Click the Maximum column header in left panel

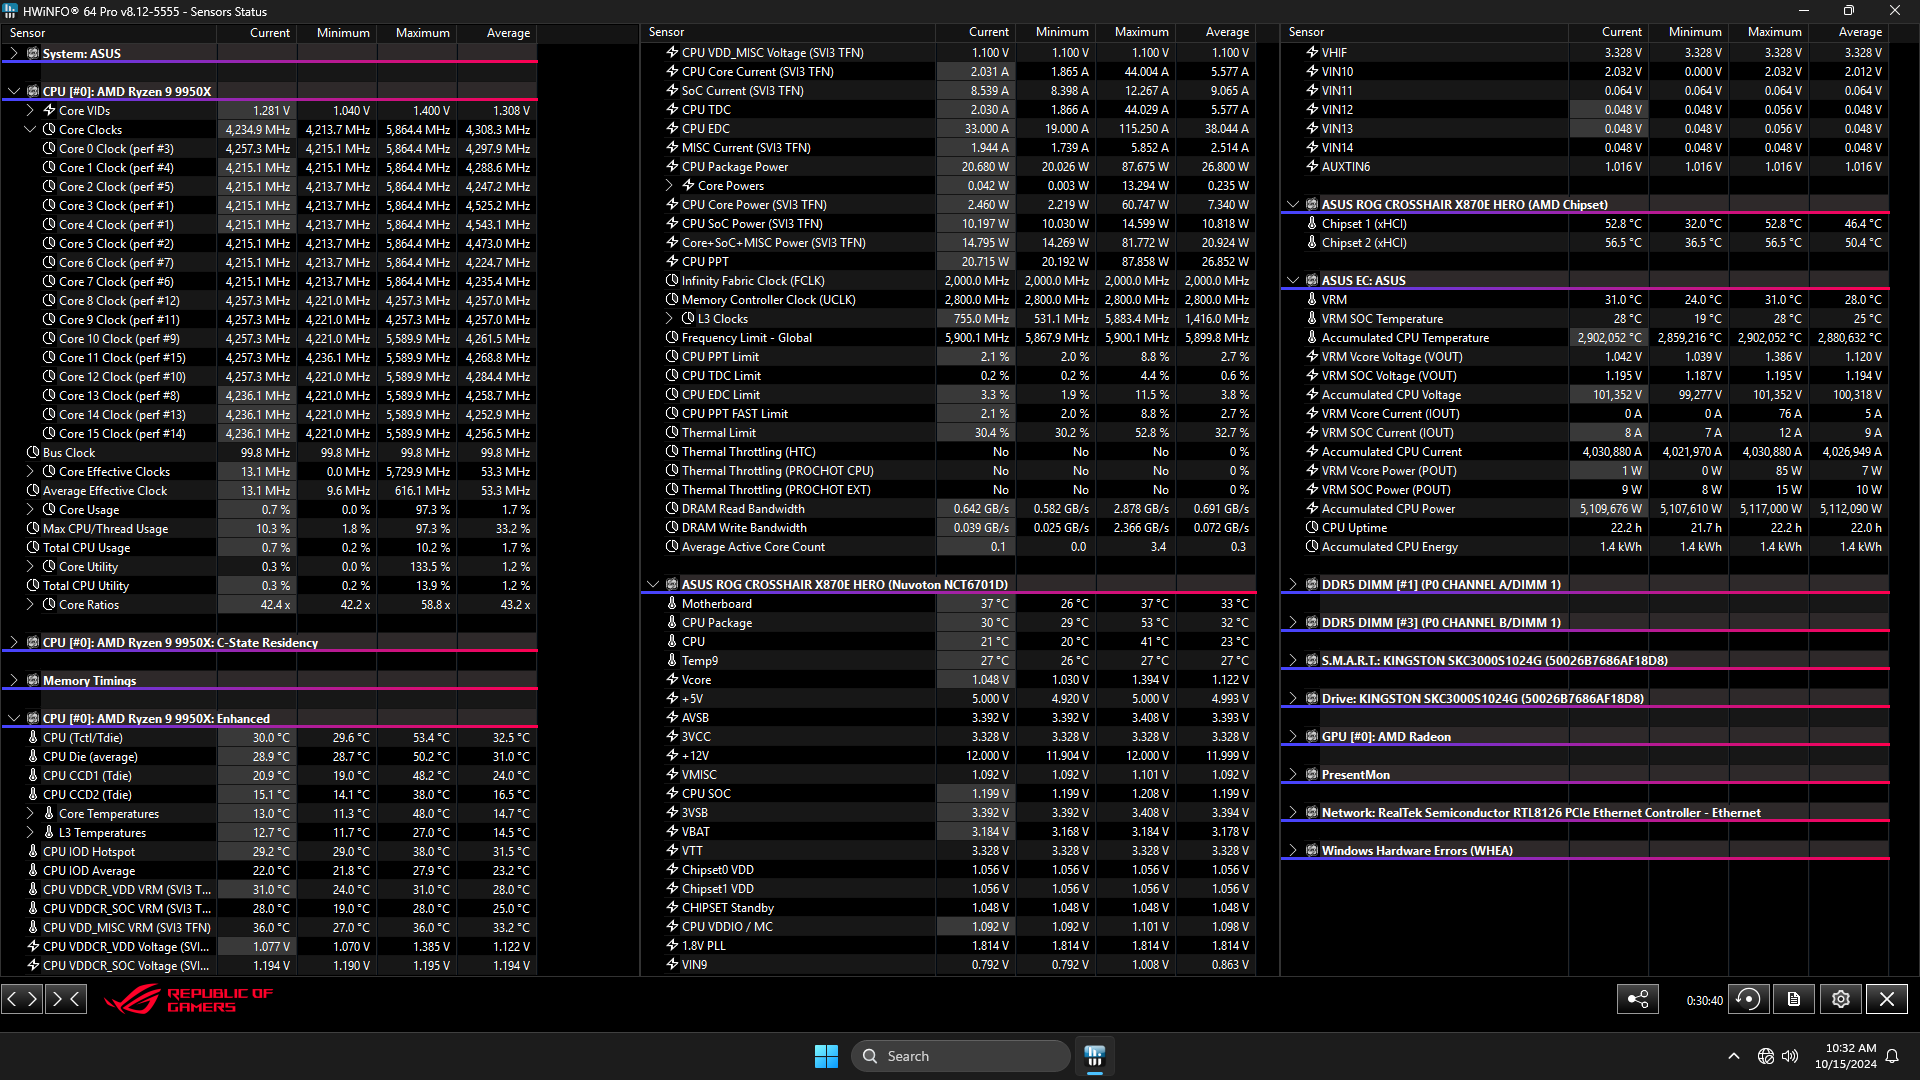click(422, 33)
